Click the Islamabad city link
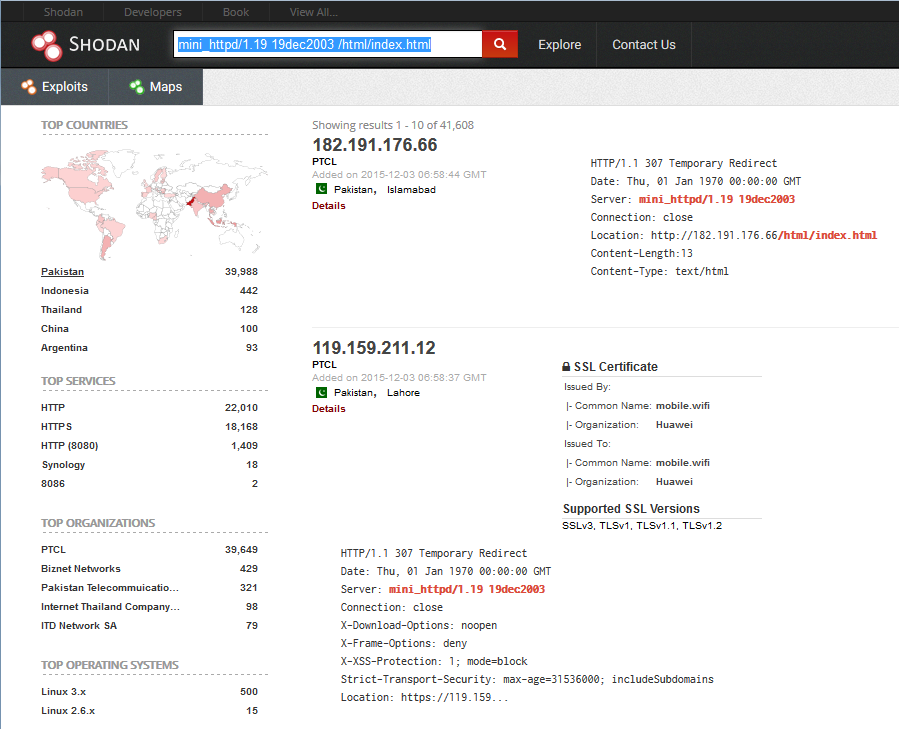The height and width of the screenshot is (729, 899). pos(411,190)
